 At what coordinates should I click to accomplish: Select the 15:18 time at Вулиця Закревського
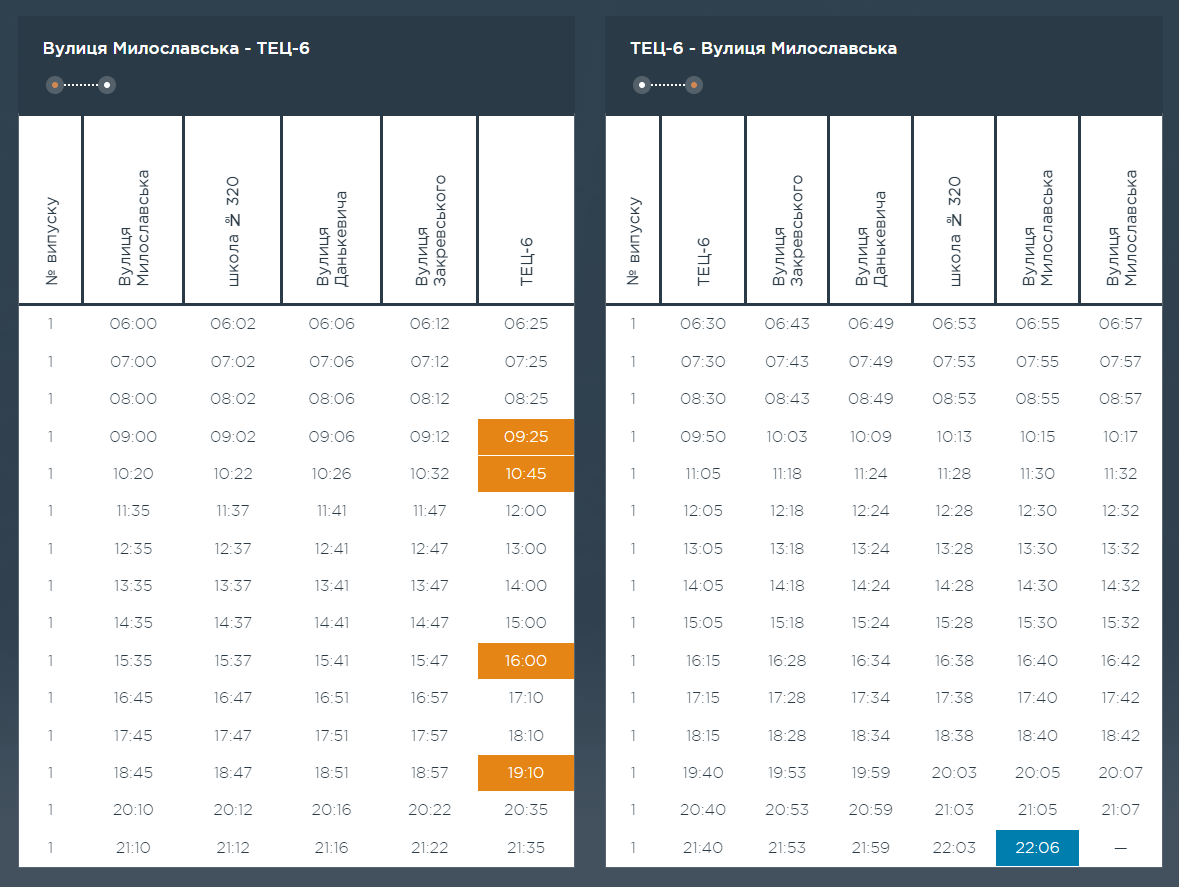click(x=786, y=623)
